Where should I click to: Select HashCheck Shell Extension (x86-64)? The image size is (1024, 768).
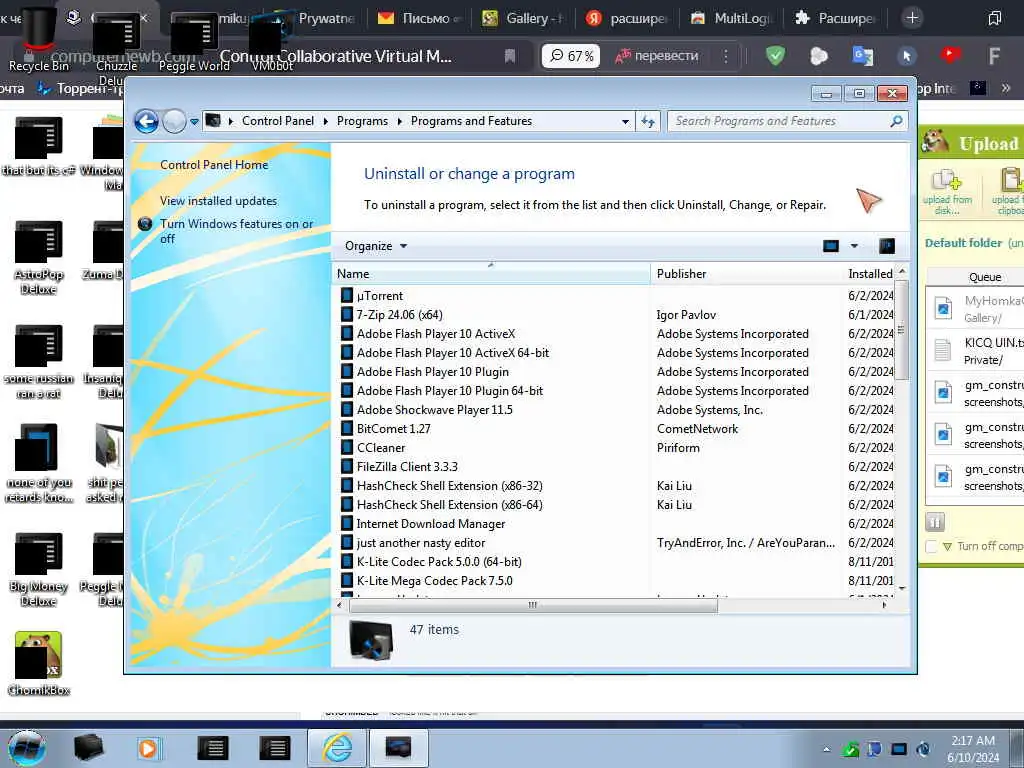tap(449, 504)
